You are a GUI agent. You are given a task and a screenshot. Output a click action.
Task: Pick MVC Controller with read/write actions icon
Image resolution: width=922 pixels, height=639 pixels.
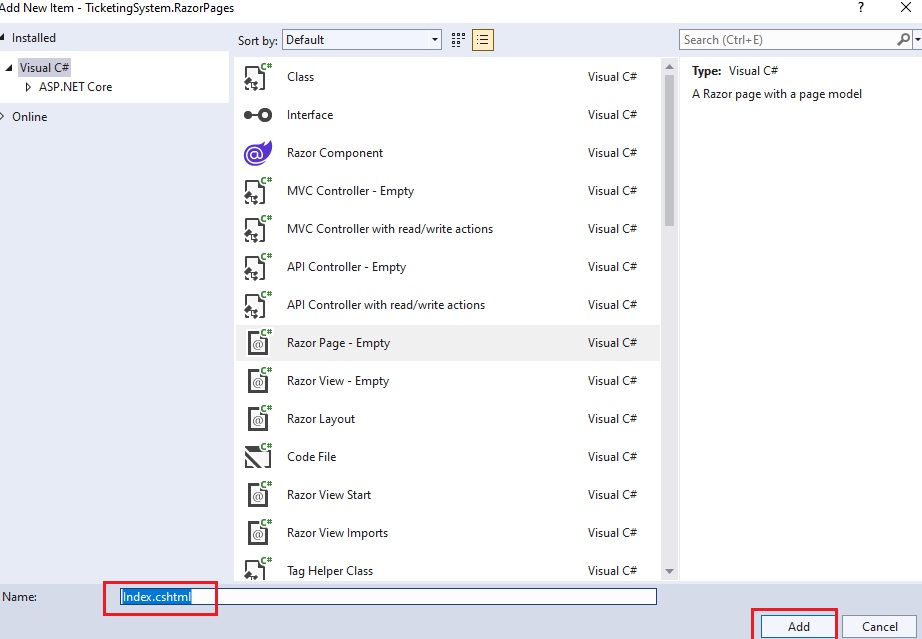coord(258,229)
